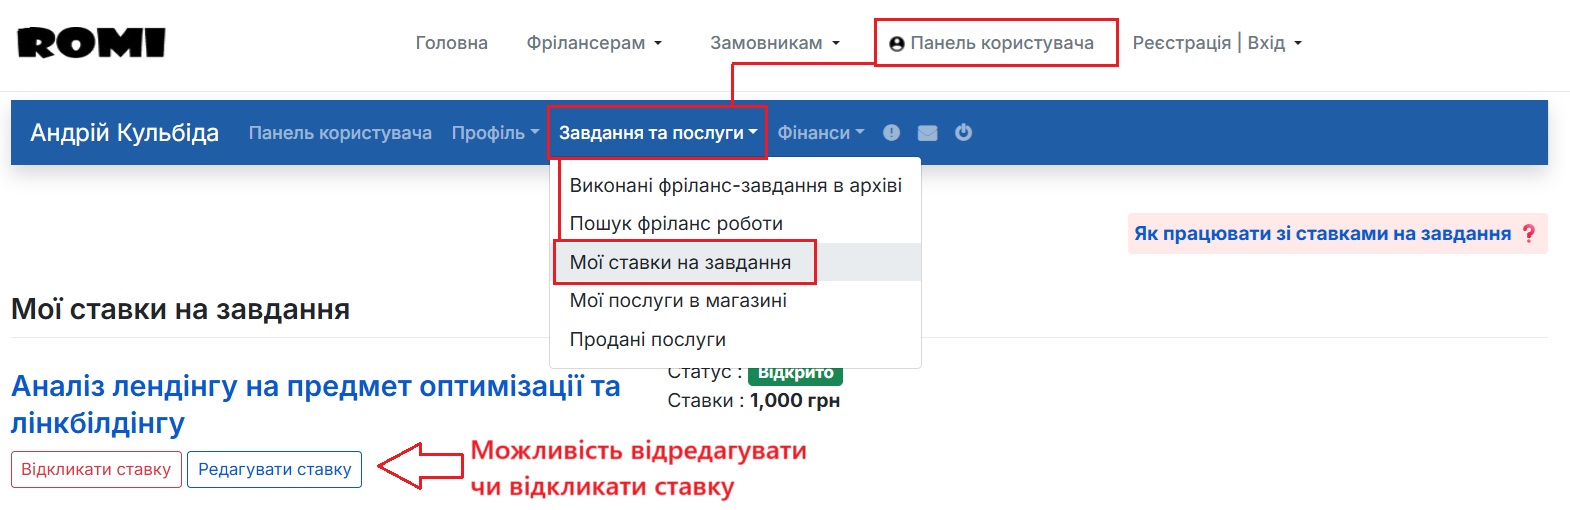Select Виконані фріланс-завдання в архіві
Screen dimensions: 1570x510
click(735, 185)
